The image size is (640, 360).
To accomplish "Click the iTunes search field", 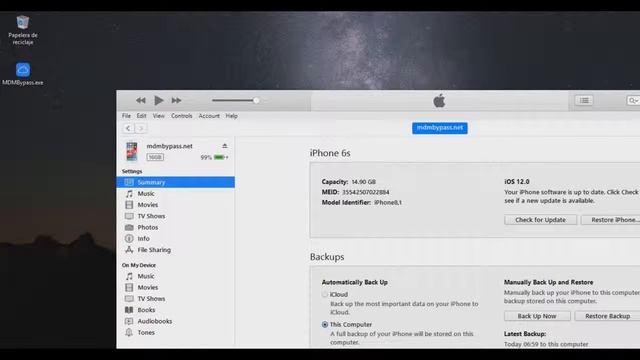I will [x=633, y=100].
